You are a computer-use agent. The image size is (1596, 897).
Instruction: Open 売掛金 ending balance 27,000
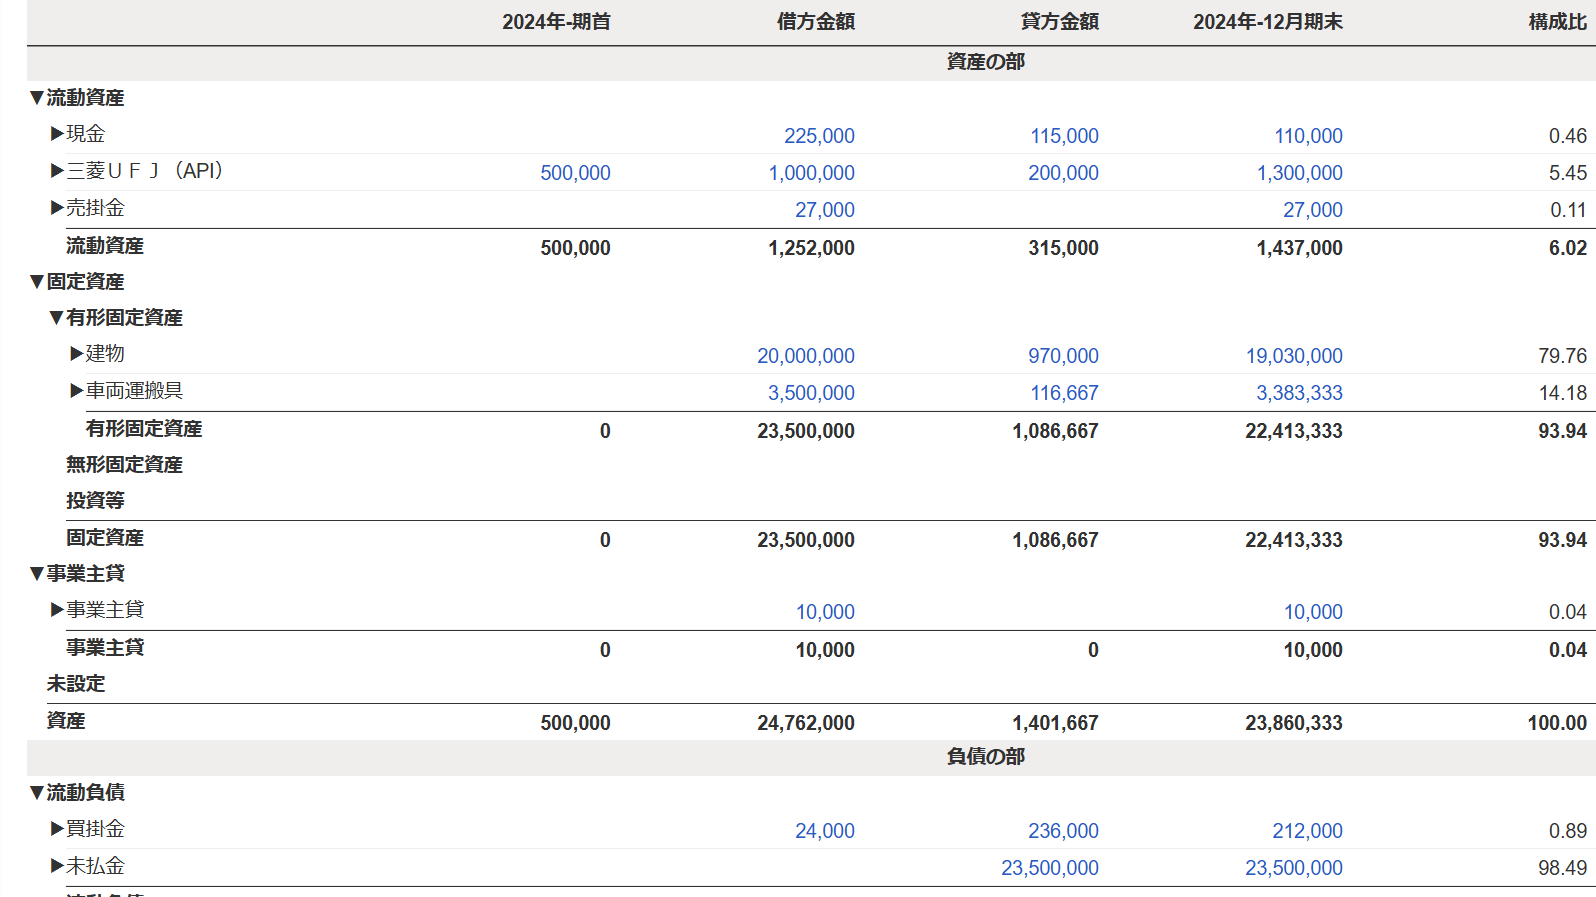1313,210
